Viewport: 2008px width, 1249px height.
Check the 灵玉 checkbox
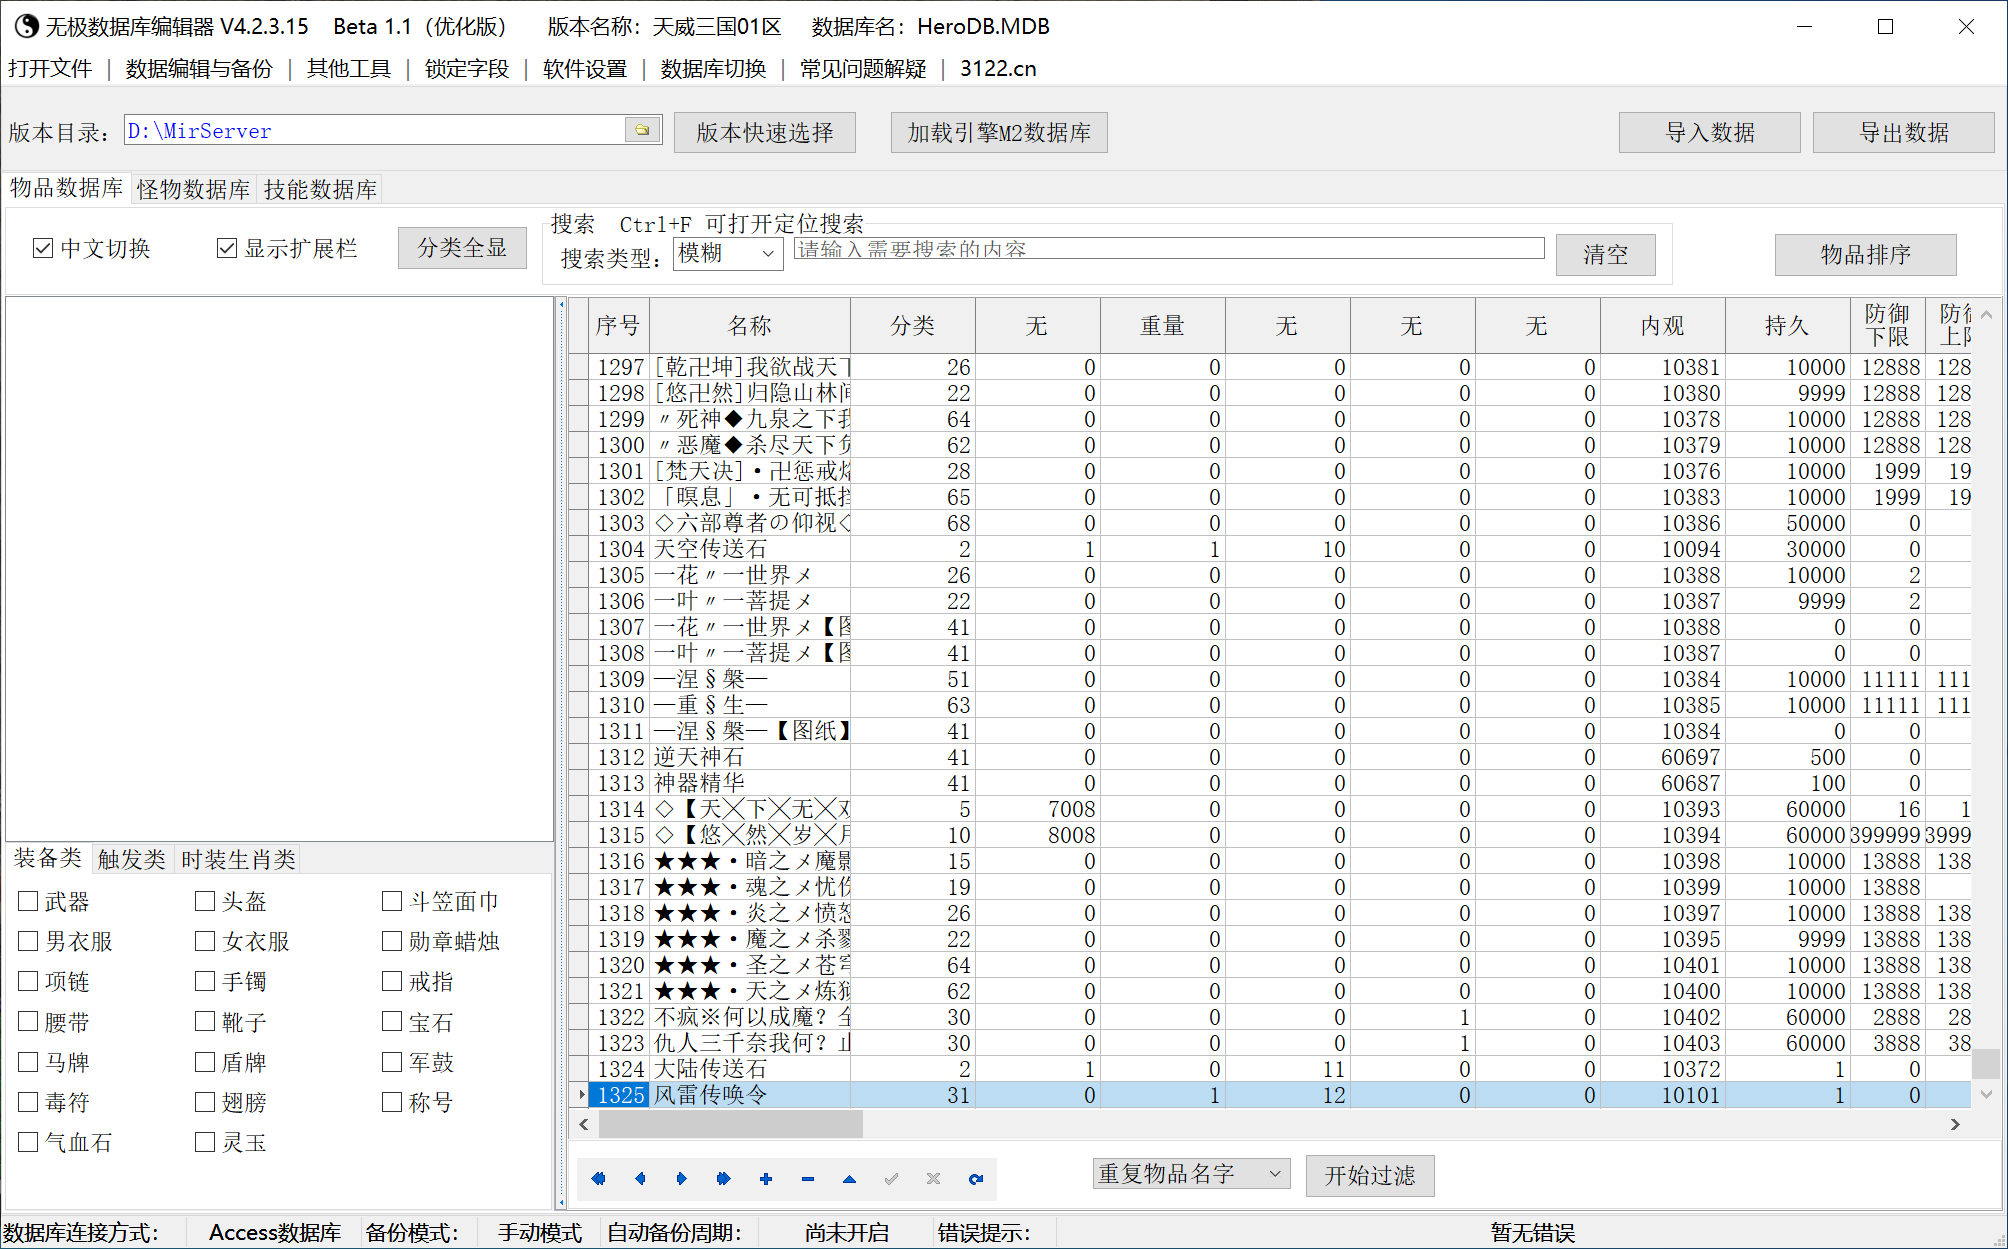205,1142
